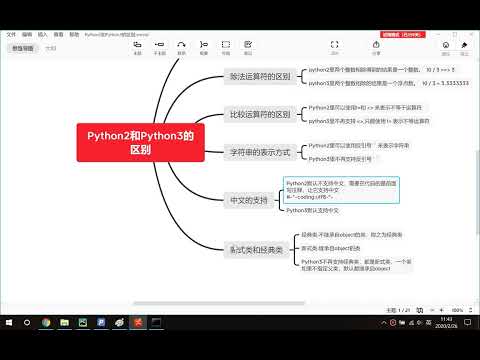This screenshot has height=360, width=480.
Task: Open the terminal window taskbar icon
Action: click(x=156, y=323)
